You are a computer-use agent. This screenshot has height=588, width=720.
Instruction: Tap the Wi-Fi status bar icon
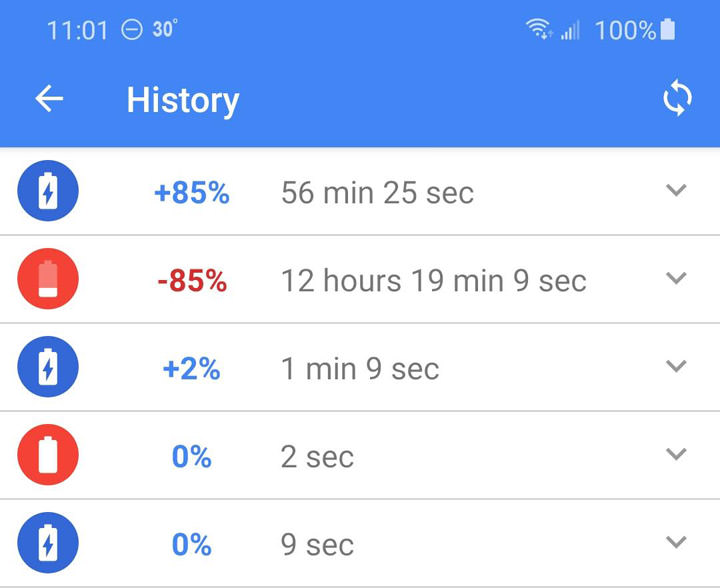540,30
